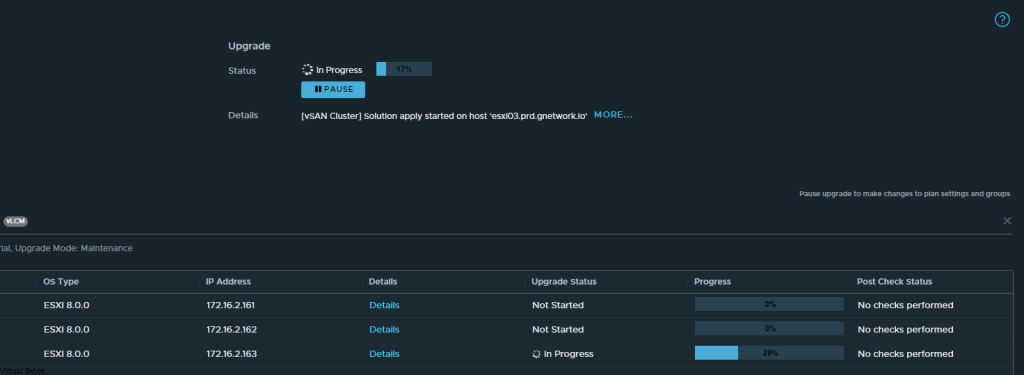Click ESXI 8.0.0 in row 172.16.2.163

tap(66, 354)
